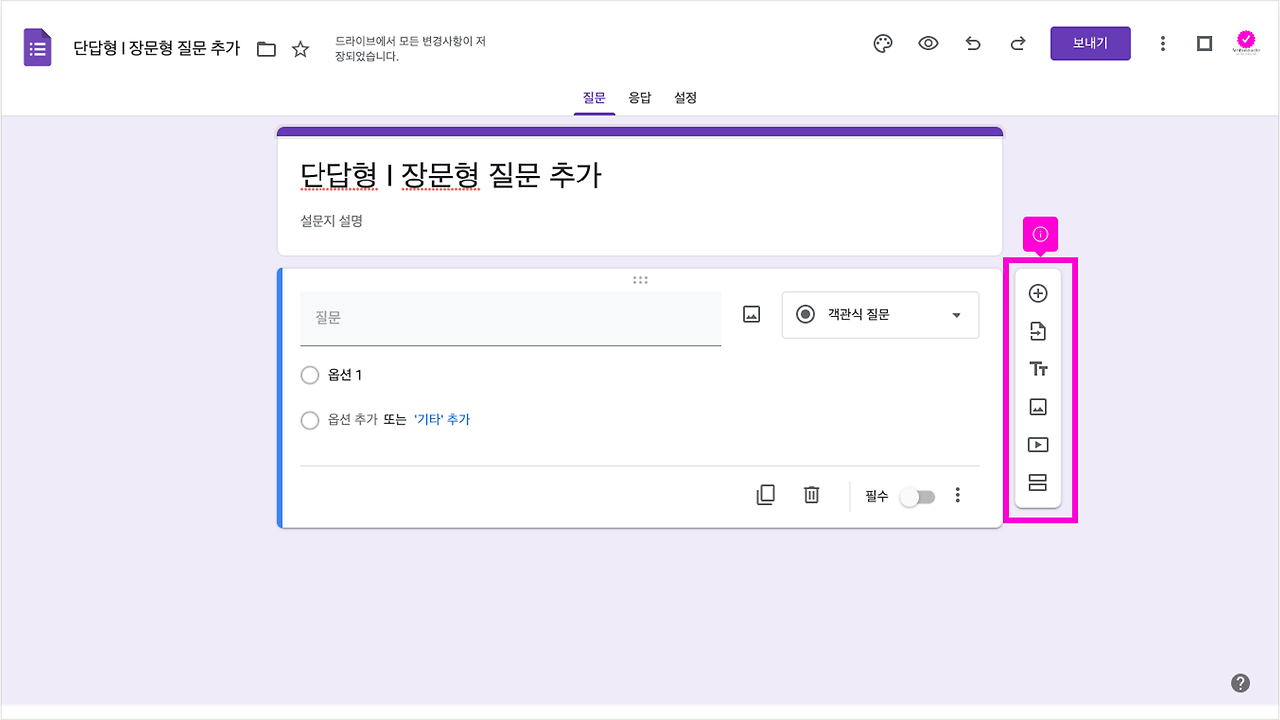Open the theme customization palette icon
The height and width of the screenshot is (720, 1280).
pos(882,43)
